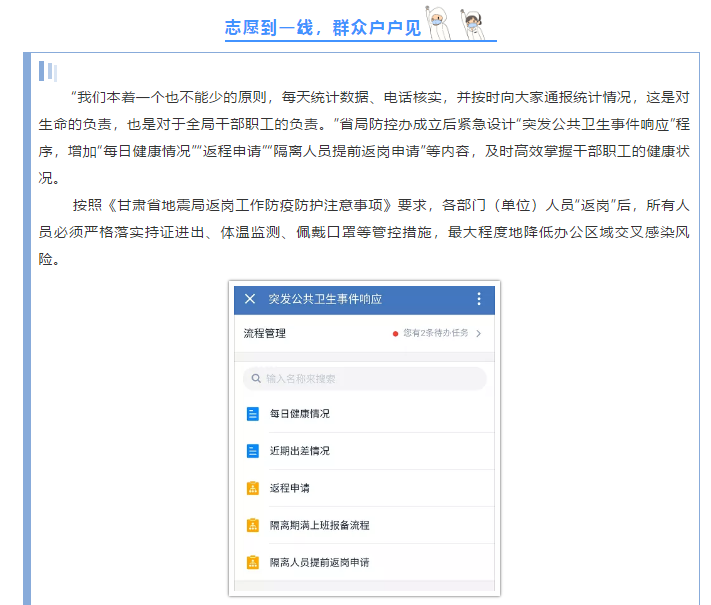711x605 pixels.
Task: Expand pending tasks chevron arrow
Action: (x=478, y=333)
